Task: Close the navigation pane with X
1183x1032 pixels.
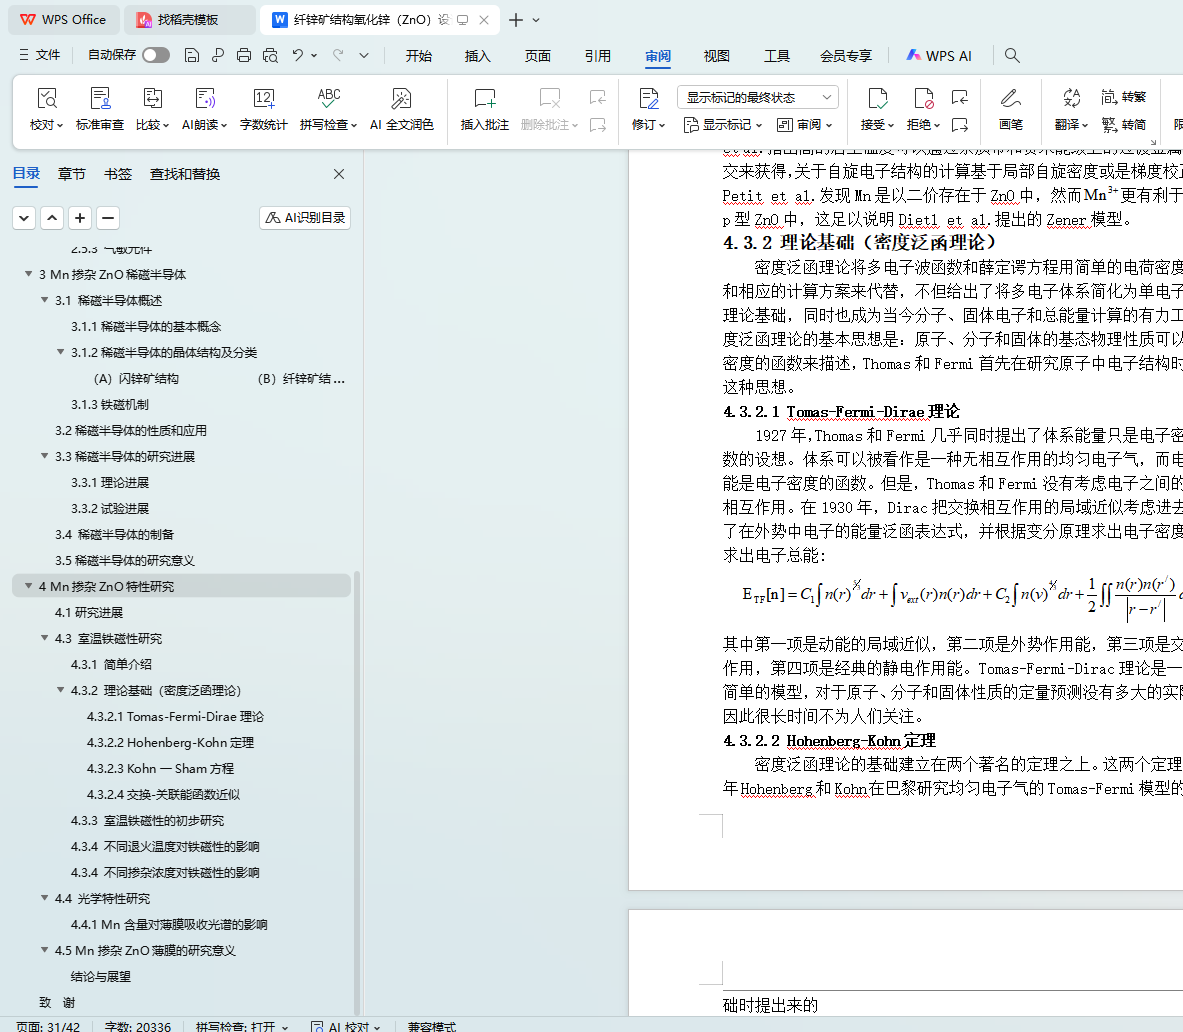Action: [339, 174]
